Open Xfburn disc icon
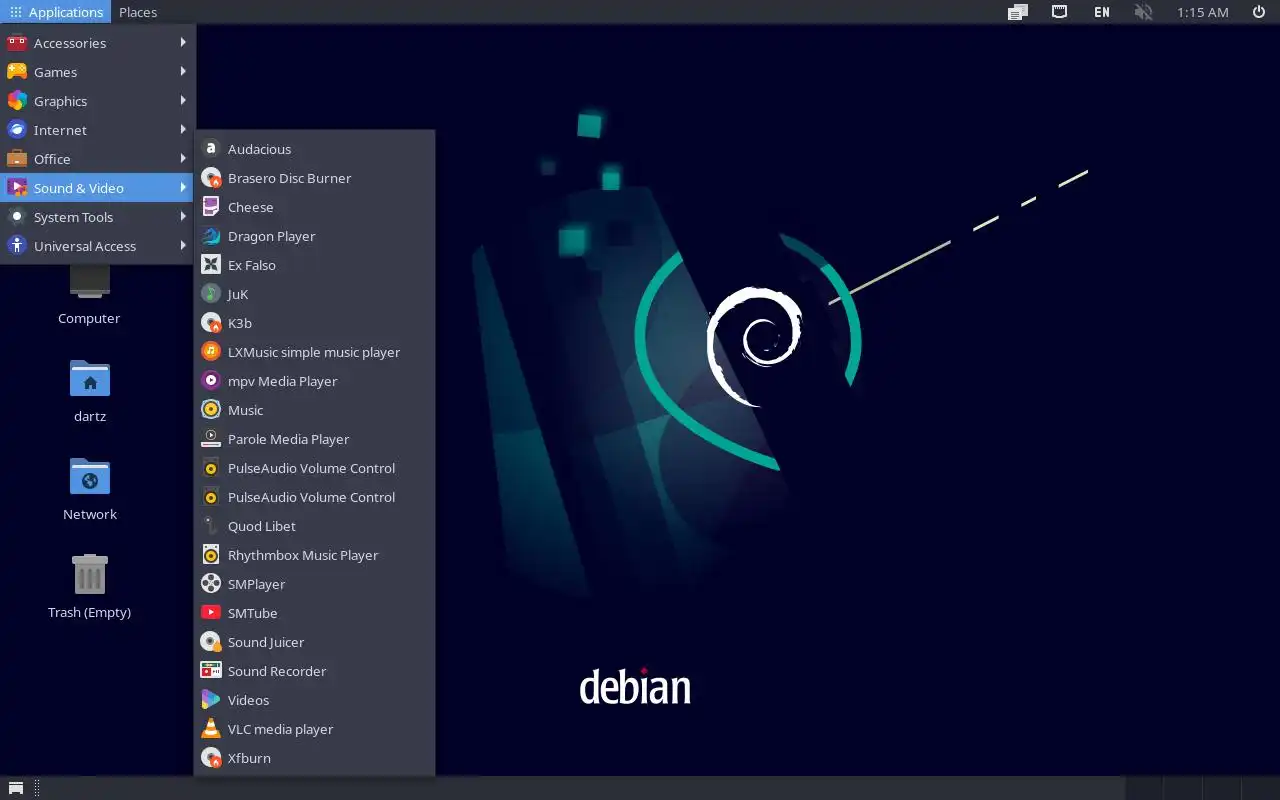The width and height of the screenshot is (1280, 800). (211, 758)
